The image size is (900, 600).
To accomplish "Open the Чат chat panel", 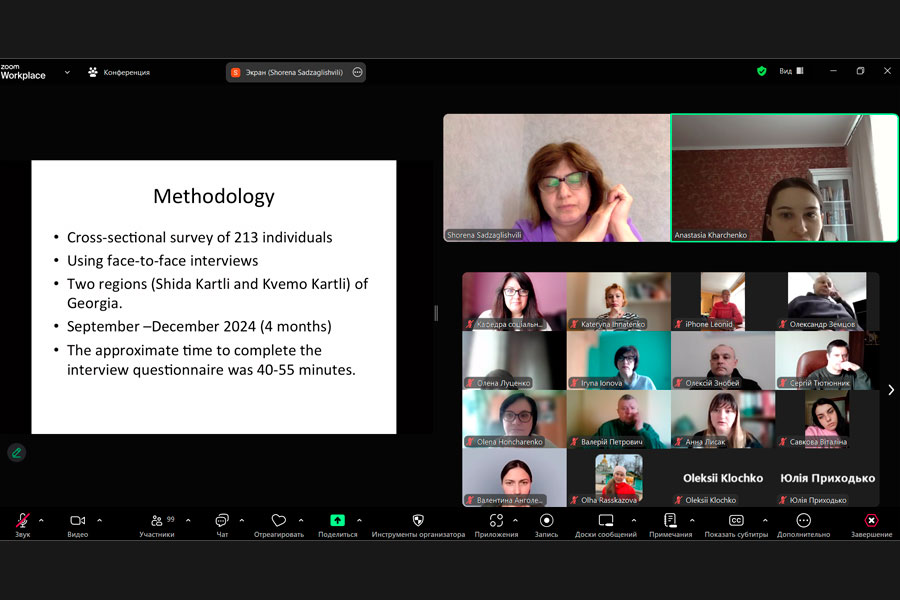I will (x=222, y=521).
